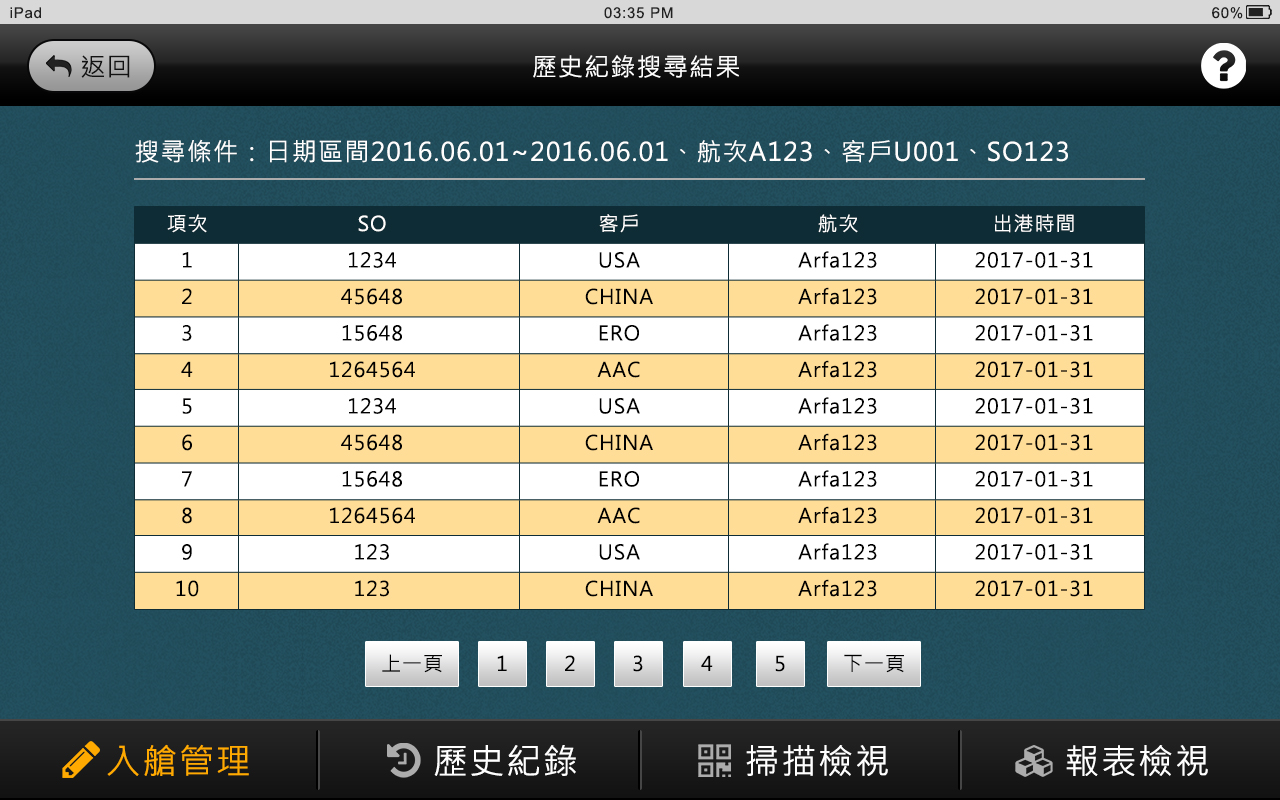Select page 5 in pagination
Viewport: 1280px width, 800px height.
click(x=780, y=664)
